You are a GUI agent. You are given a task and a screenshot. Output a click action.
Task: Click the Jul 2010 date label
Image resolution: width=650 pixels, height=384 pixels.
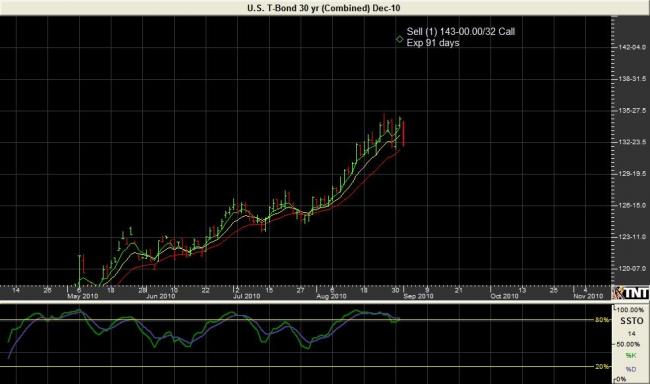[246, 296]
